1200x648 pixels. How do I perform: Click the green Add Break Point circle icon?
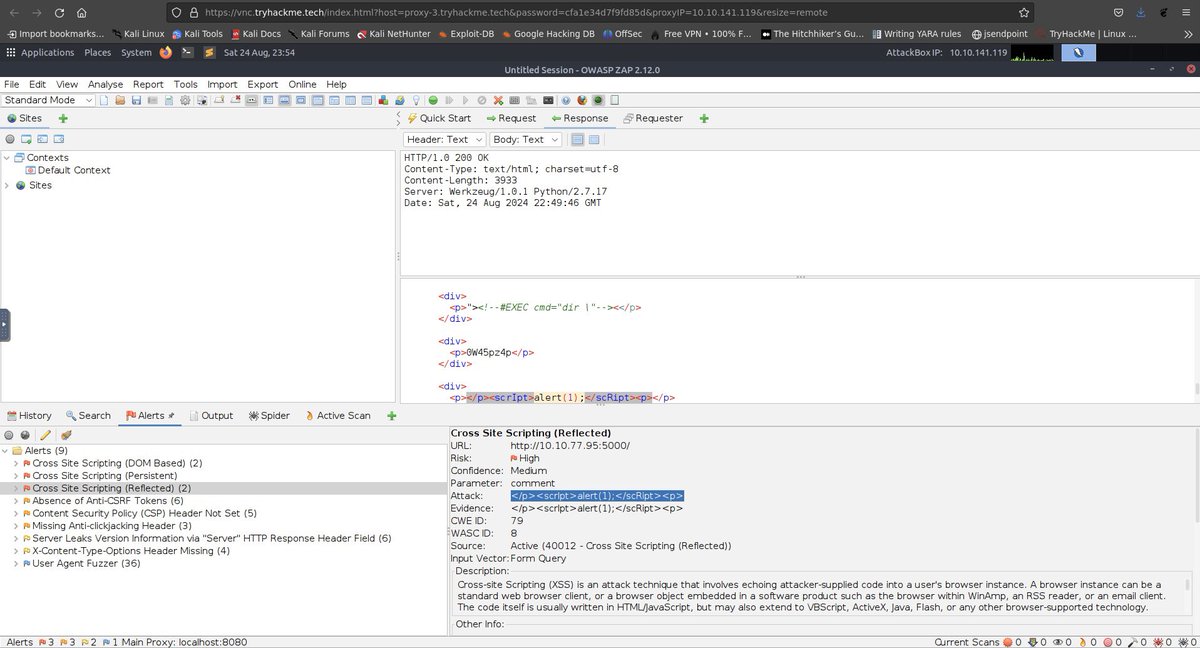pyautogui.click(x=433, y=100)
